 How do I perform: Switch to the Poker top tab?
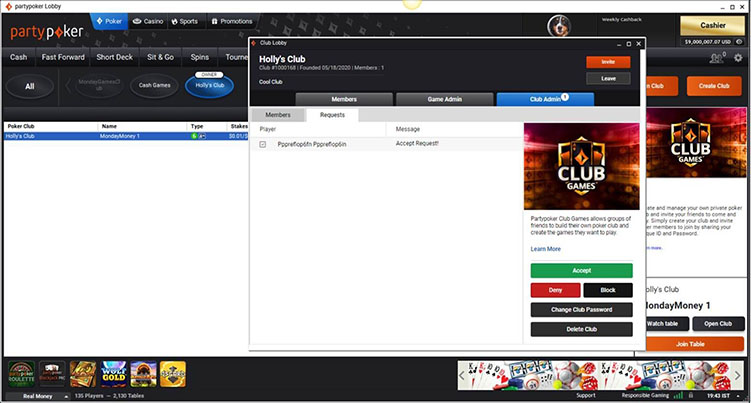[x=109, y=21]
